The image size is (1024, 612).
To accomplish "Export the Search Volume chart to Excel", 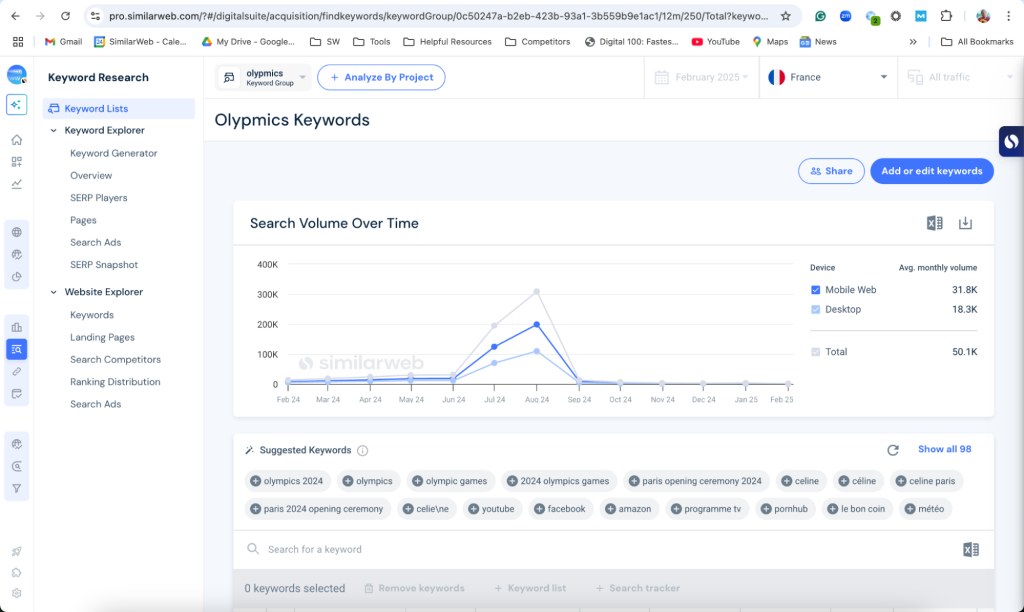I will [934, 223].
